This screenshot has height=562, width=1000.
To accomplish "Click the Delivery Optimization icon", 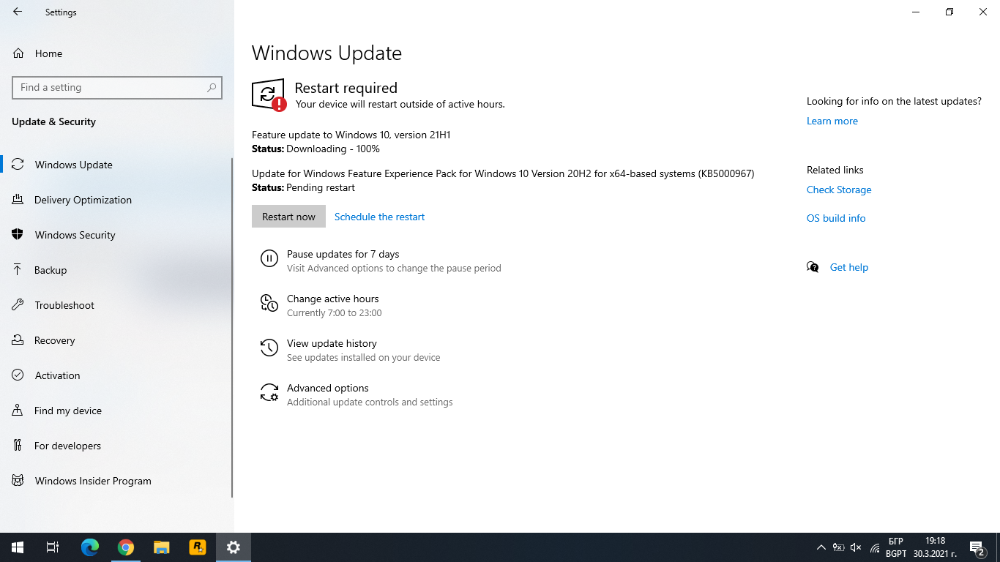I will tap(18, 200).
